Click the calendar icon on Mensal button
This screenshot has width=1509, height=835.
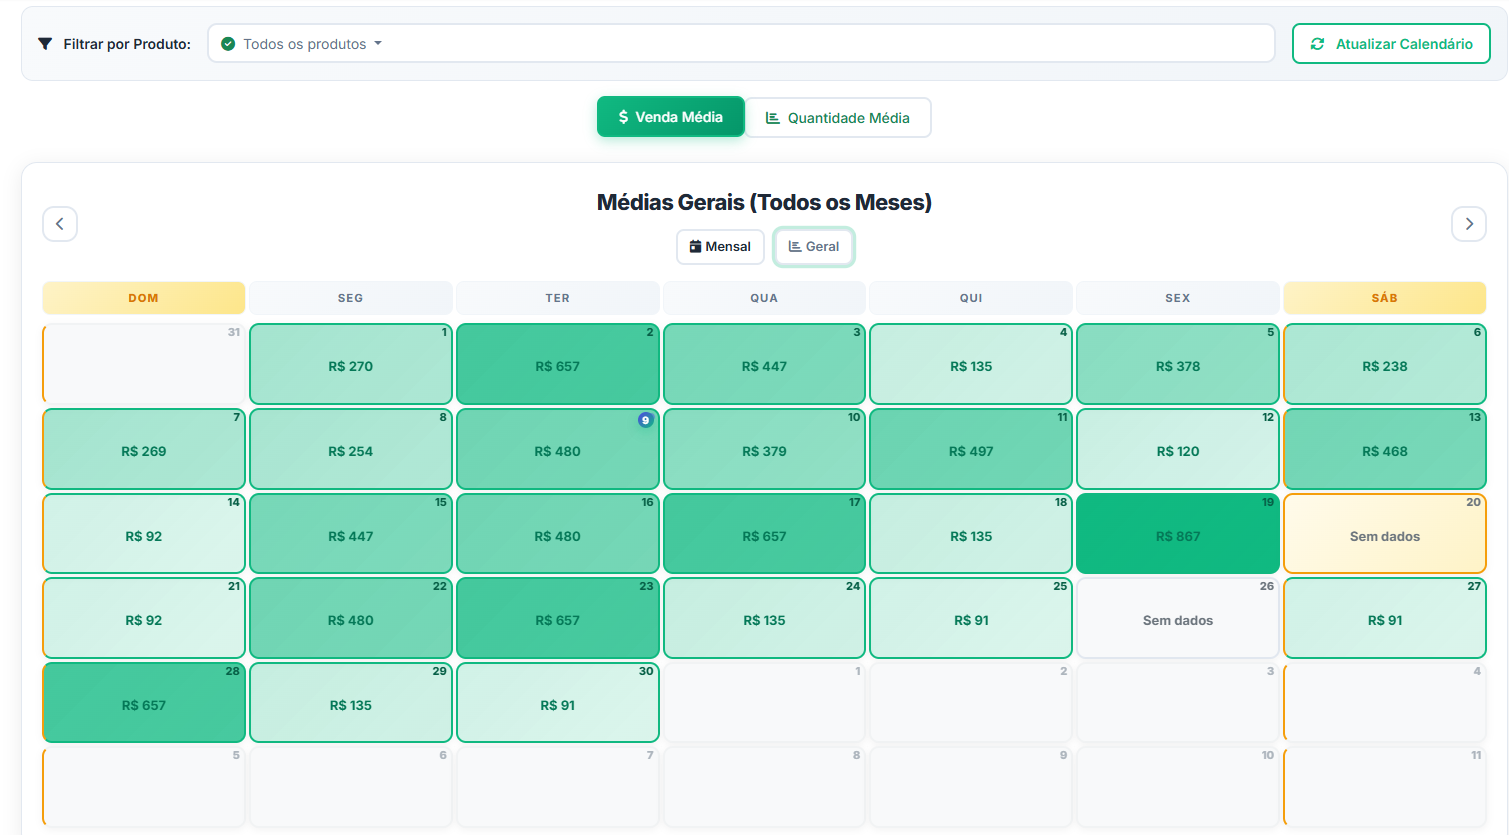[x=695, y=247]
